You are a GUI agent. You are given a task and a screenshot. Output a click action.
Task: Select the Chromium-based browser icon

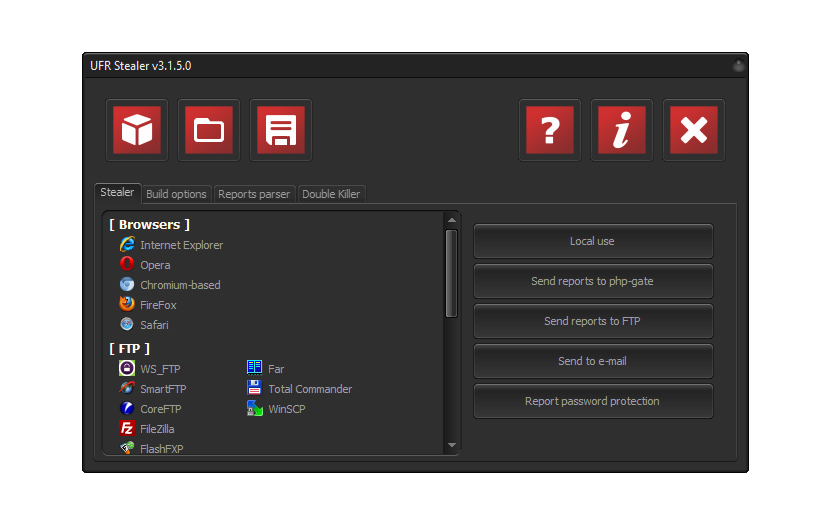tap(127, 285)
